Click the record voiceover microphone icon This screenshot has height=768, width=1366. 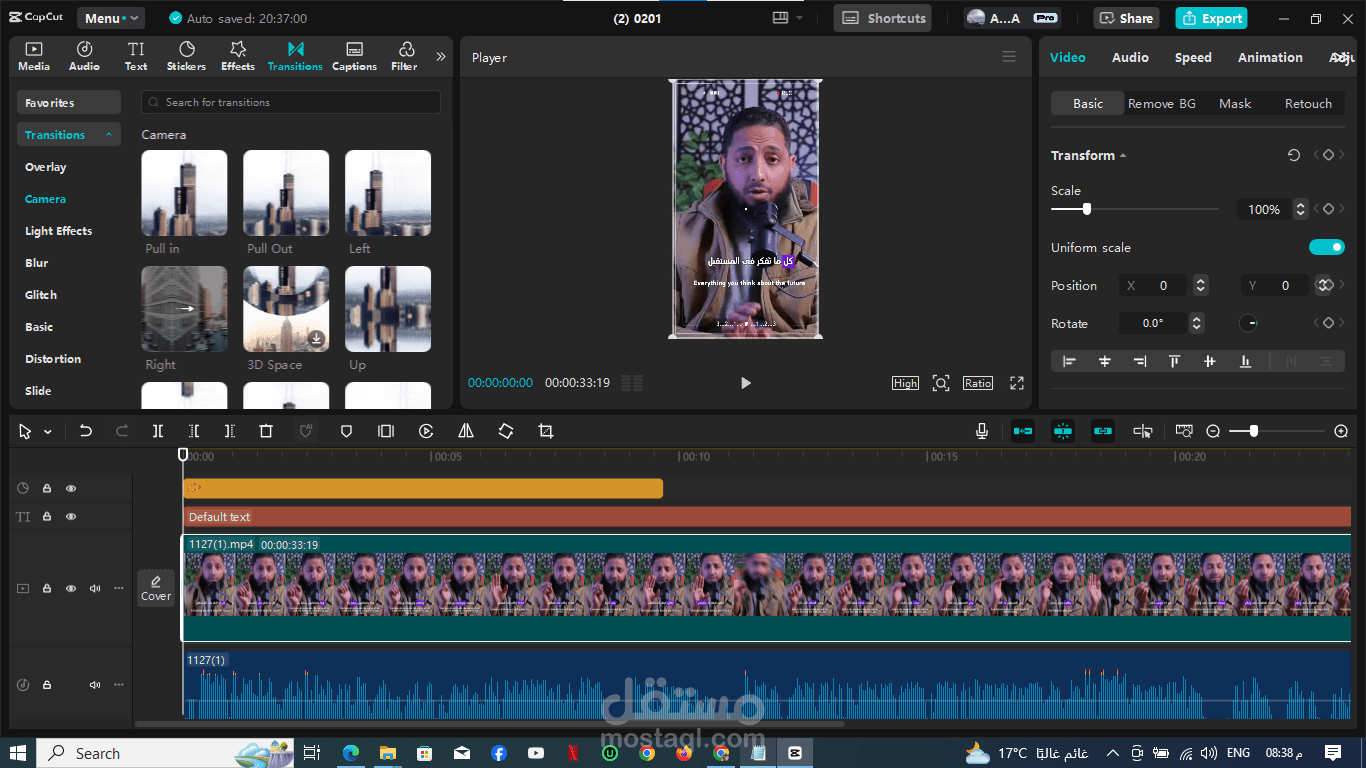pyautogui.click(x=982, y=431)
